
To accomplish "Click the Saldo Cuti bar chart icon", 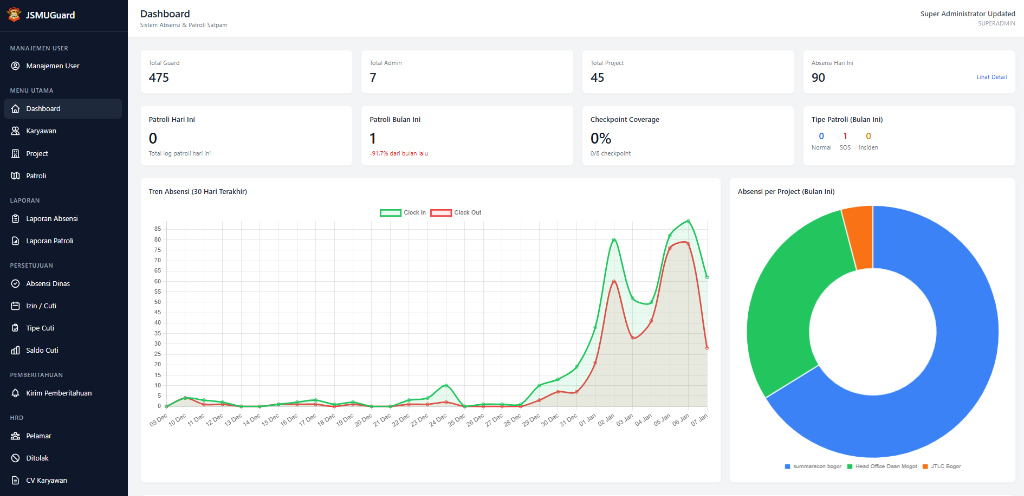I will tap(15, 350).
